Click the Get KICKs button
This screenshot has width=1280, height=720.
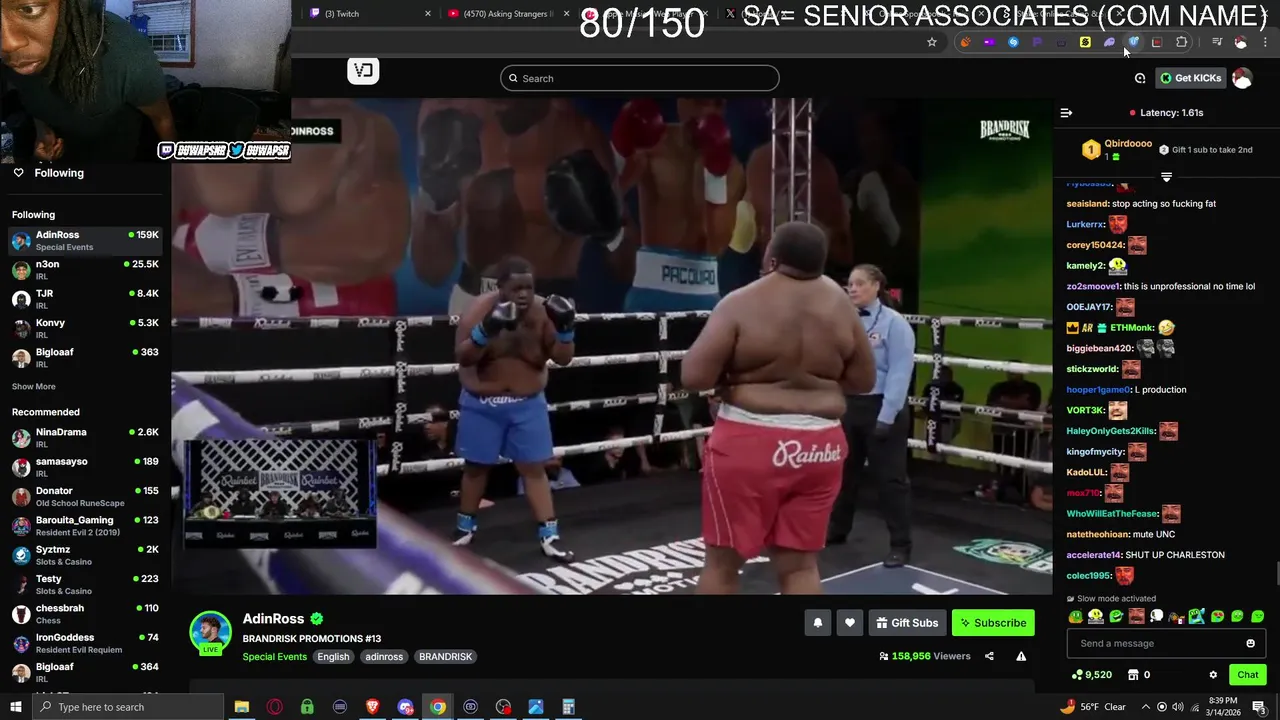pyautogui.click(x=1190, y=78)
